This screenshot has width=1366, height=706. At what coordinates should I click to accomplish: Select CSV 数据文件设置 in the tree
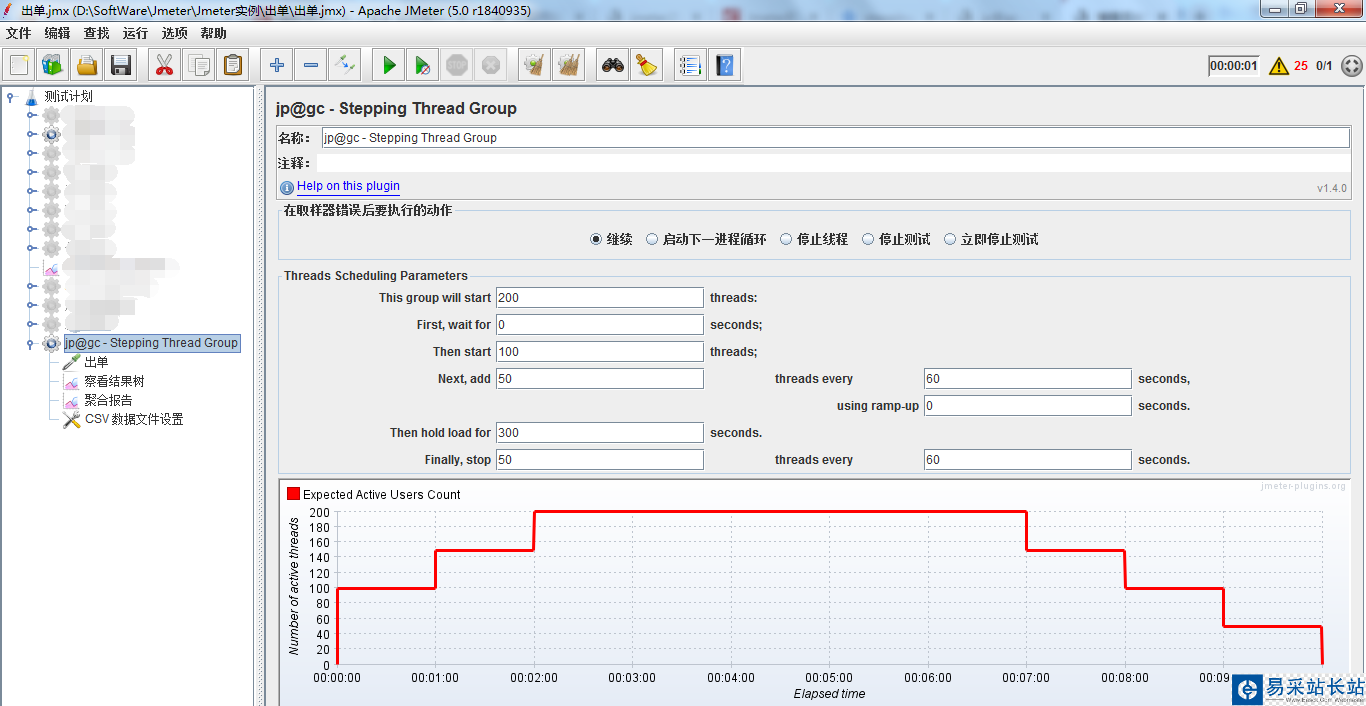(x=134, y=419)
